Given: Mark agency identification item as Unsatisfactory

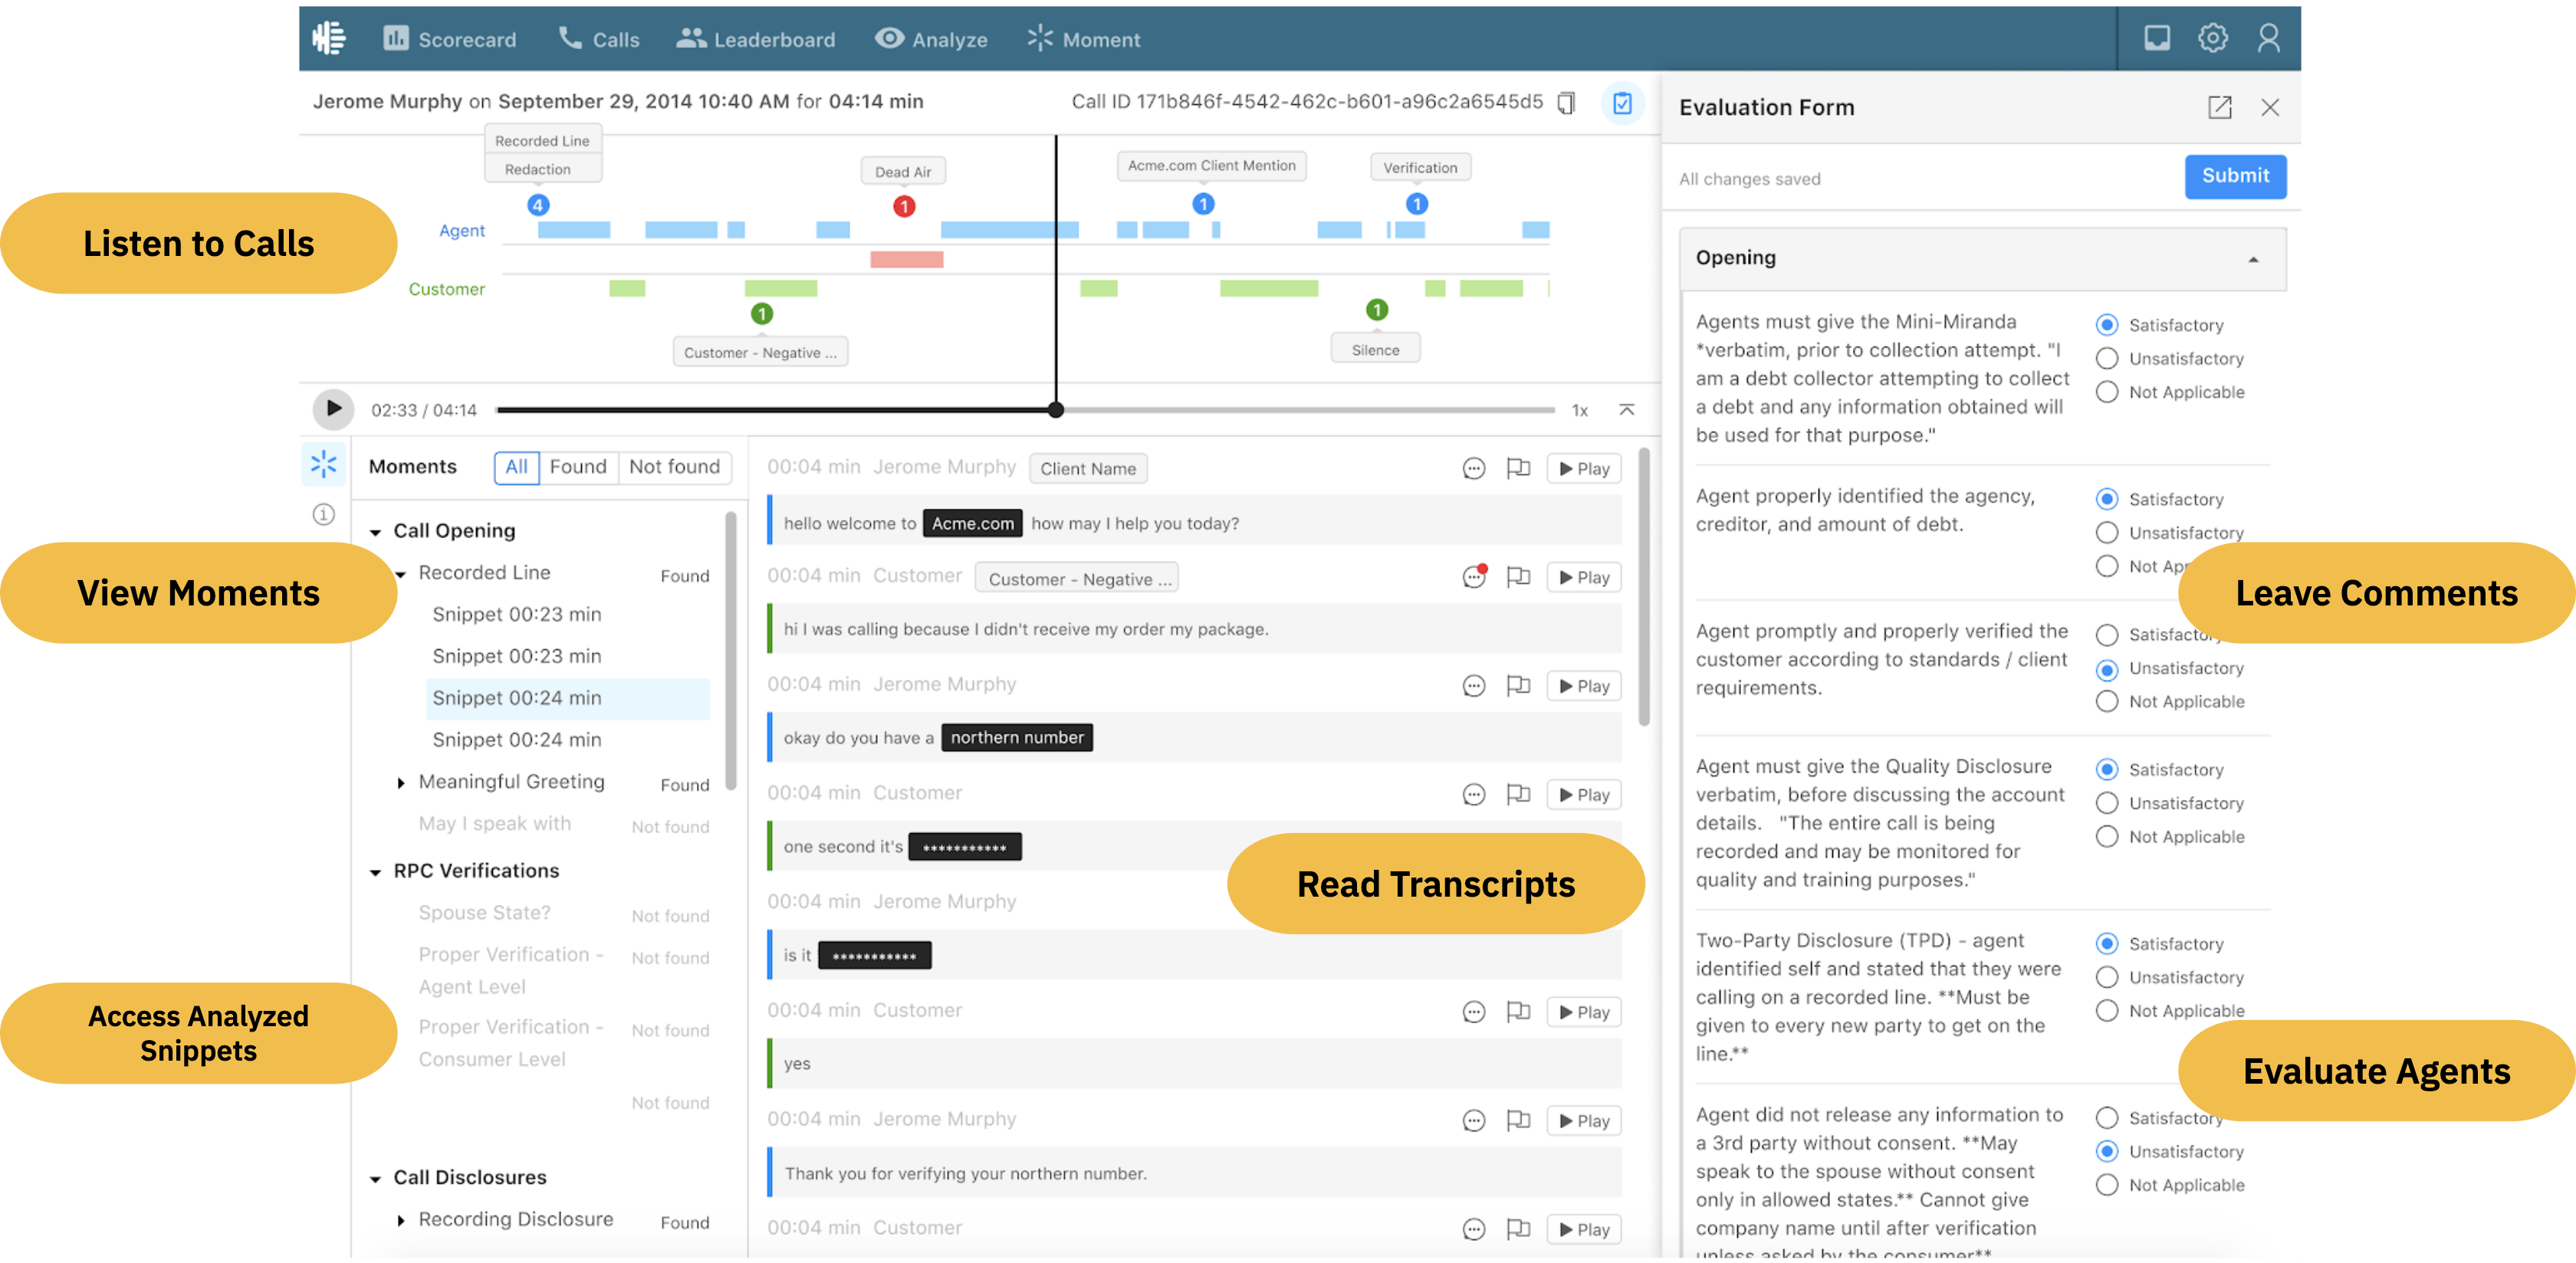Looking at the screenshot, I should click(2106, 533).
